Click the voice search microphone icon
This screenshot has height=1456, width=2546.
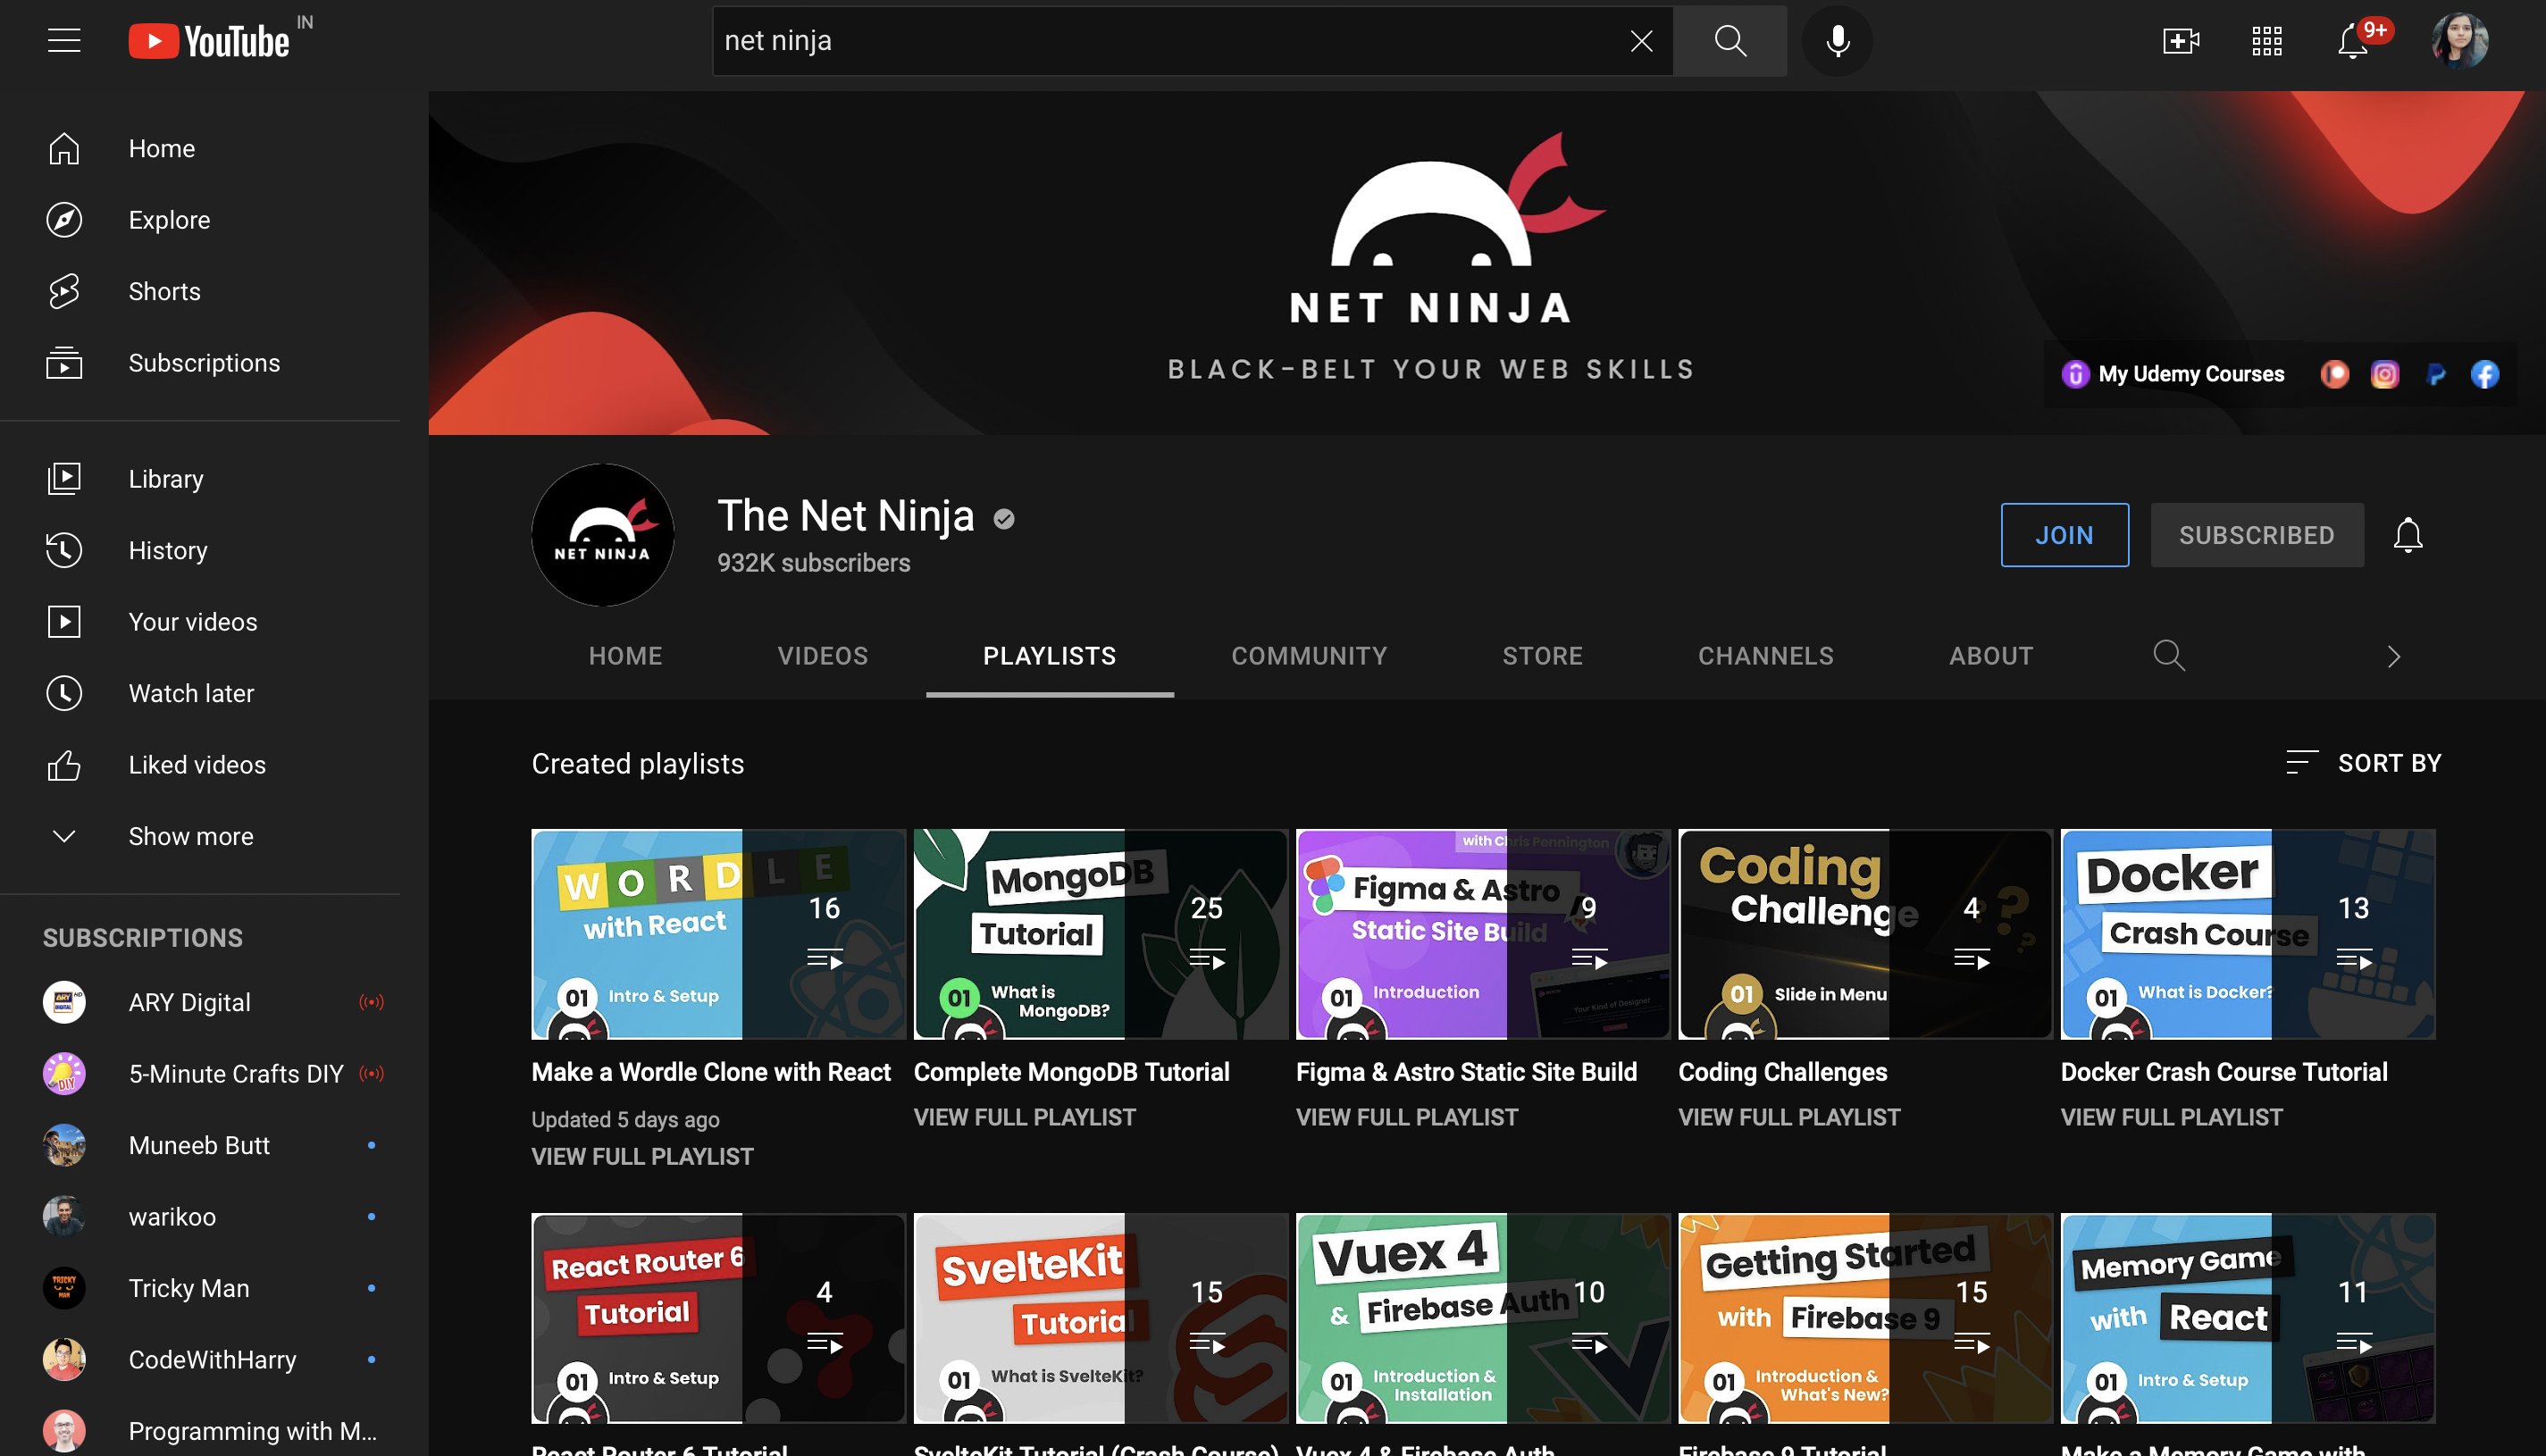coord(1837,41)
